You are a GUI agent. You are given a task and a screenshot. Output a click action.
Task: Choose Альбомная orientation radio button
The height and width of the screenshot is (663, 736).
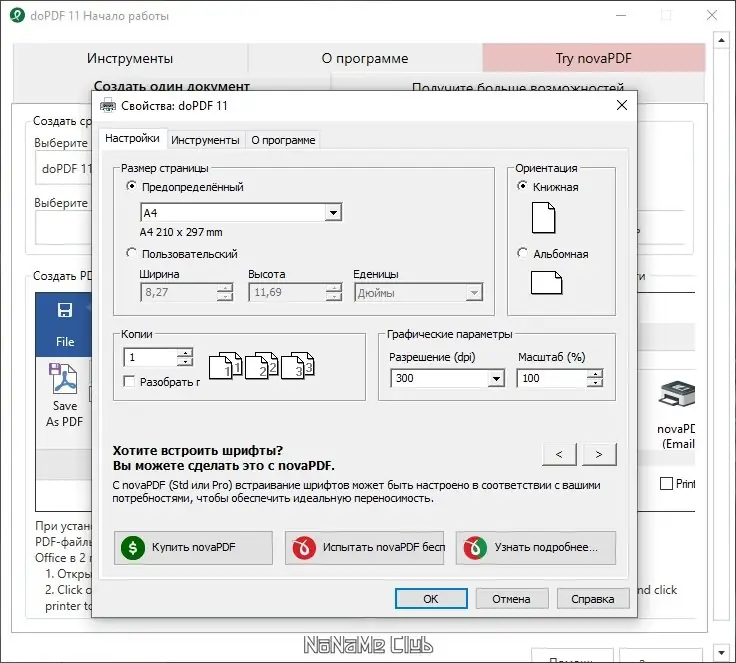(522, 253)
